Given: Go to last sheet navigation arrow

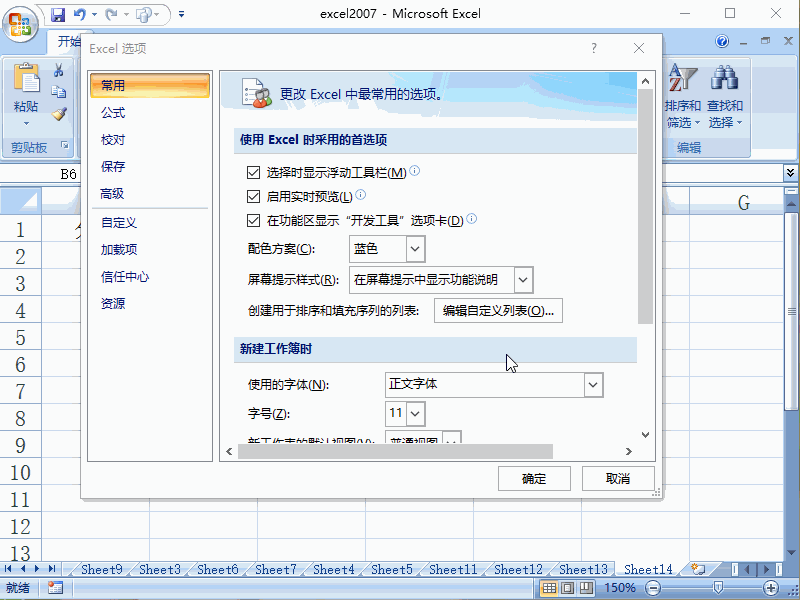Looking at the screenshot, I should coord(52,568).
